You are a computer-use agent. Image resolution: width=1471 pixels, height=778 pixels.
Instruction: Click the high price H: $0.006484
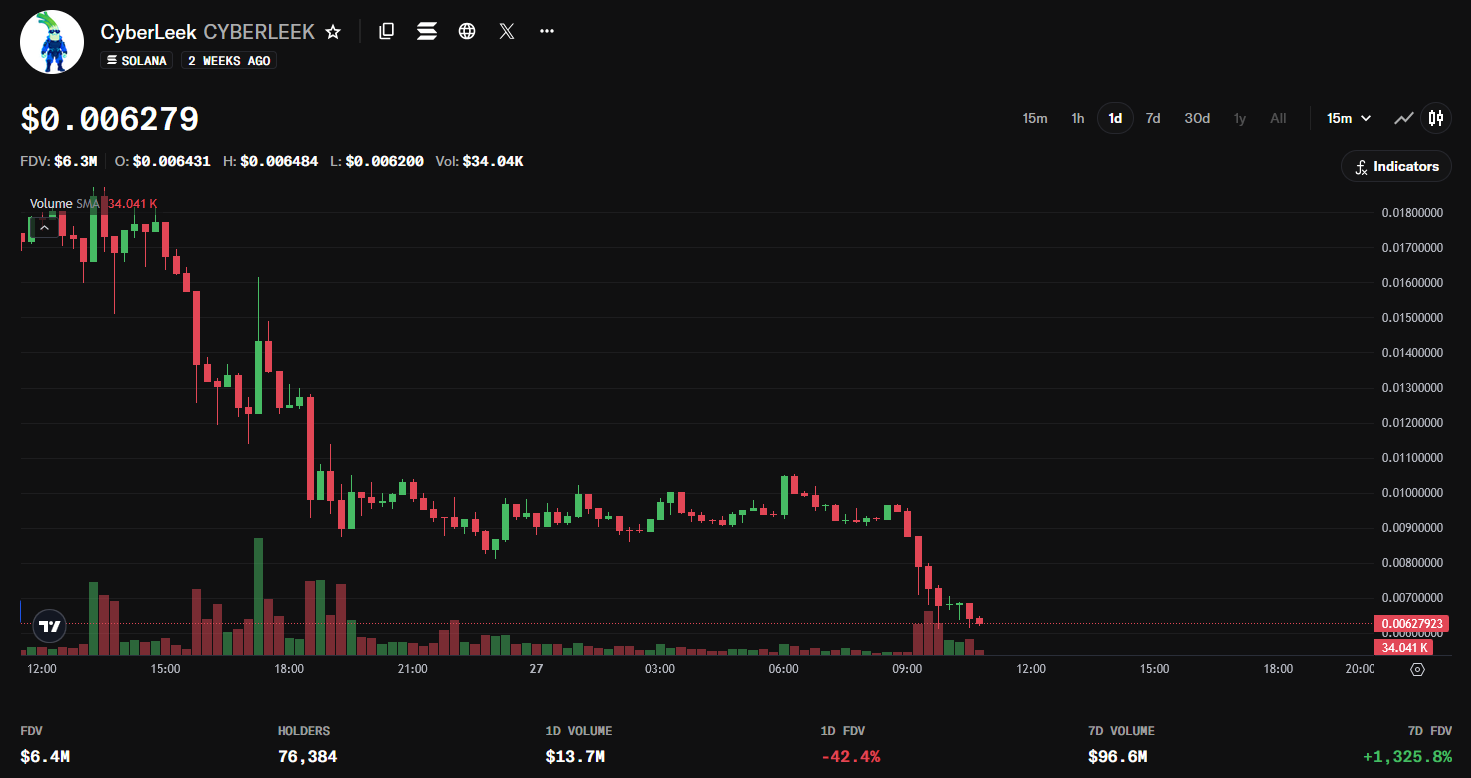click(270, 160)
